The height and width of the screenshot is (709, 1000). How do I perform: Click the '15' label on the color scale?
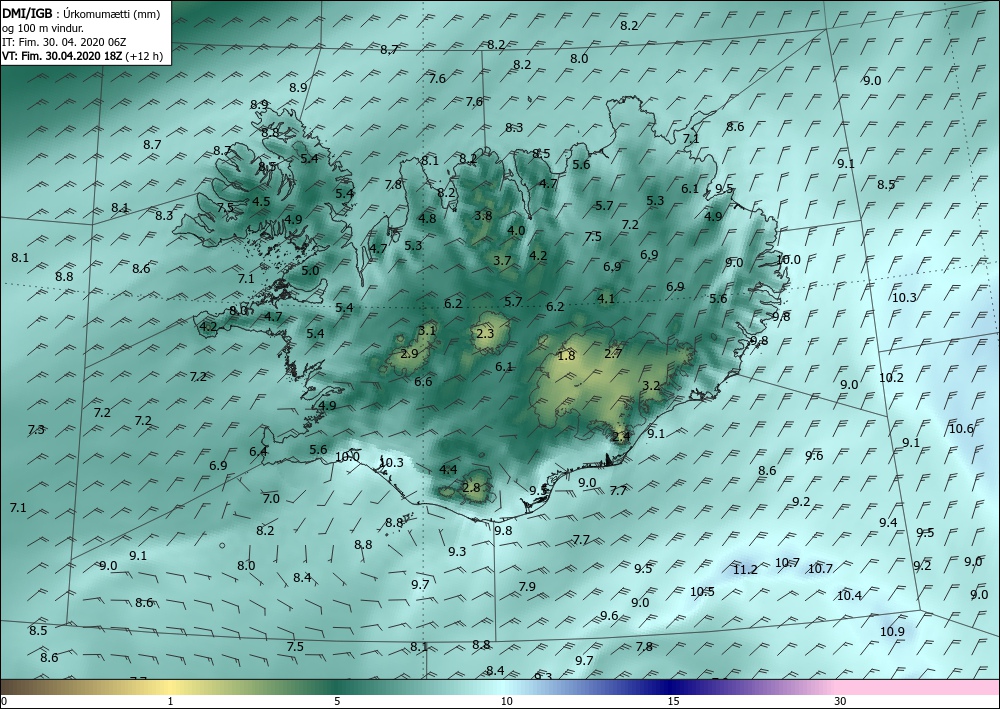click(x=673, y=702)
